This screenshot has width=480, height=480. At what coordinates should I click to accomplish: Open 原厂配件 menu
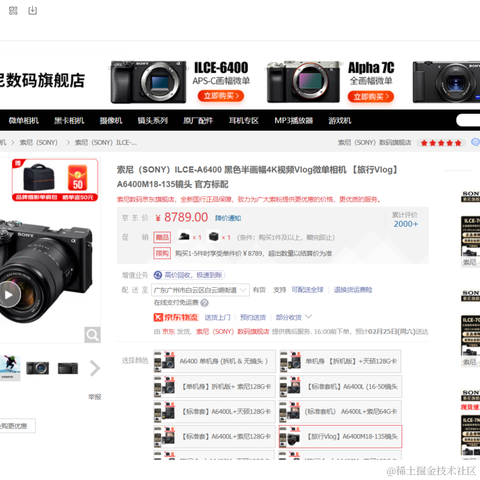[x=198, y=121]
